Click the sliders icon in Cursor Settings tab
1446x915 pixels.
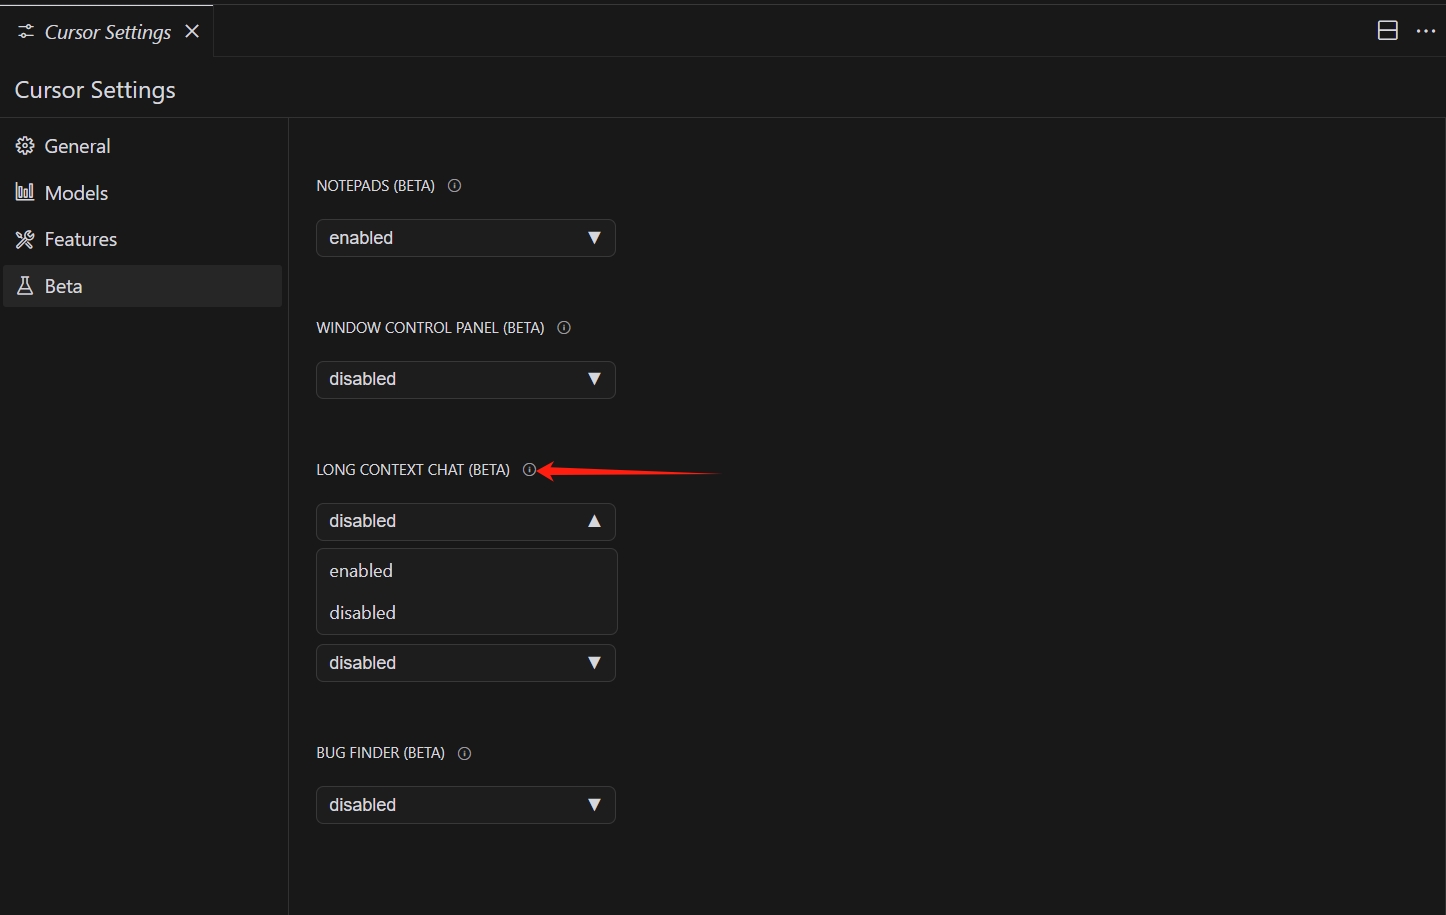[26, 32]
